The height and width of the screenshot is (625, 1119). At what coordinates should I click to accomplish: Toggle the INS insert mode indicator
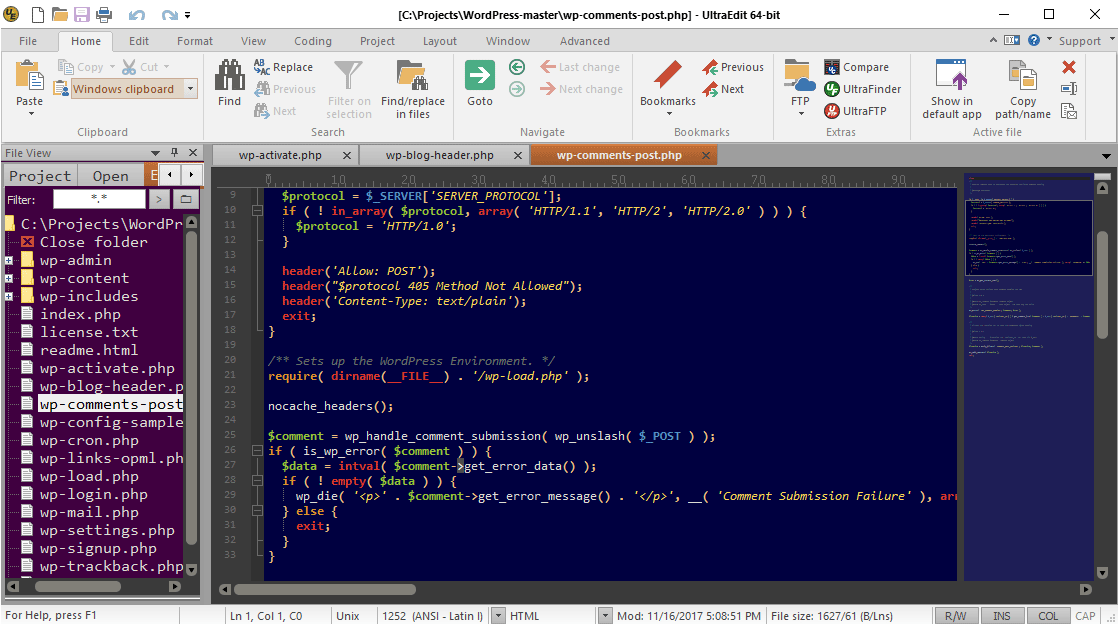[1001, 616]
